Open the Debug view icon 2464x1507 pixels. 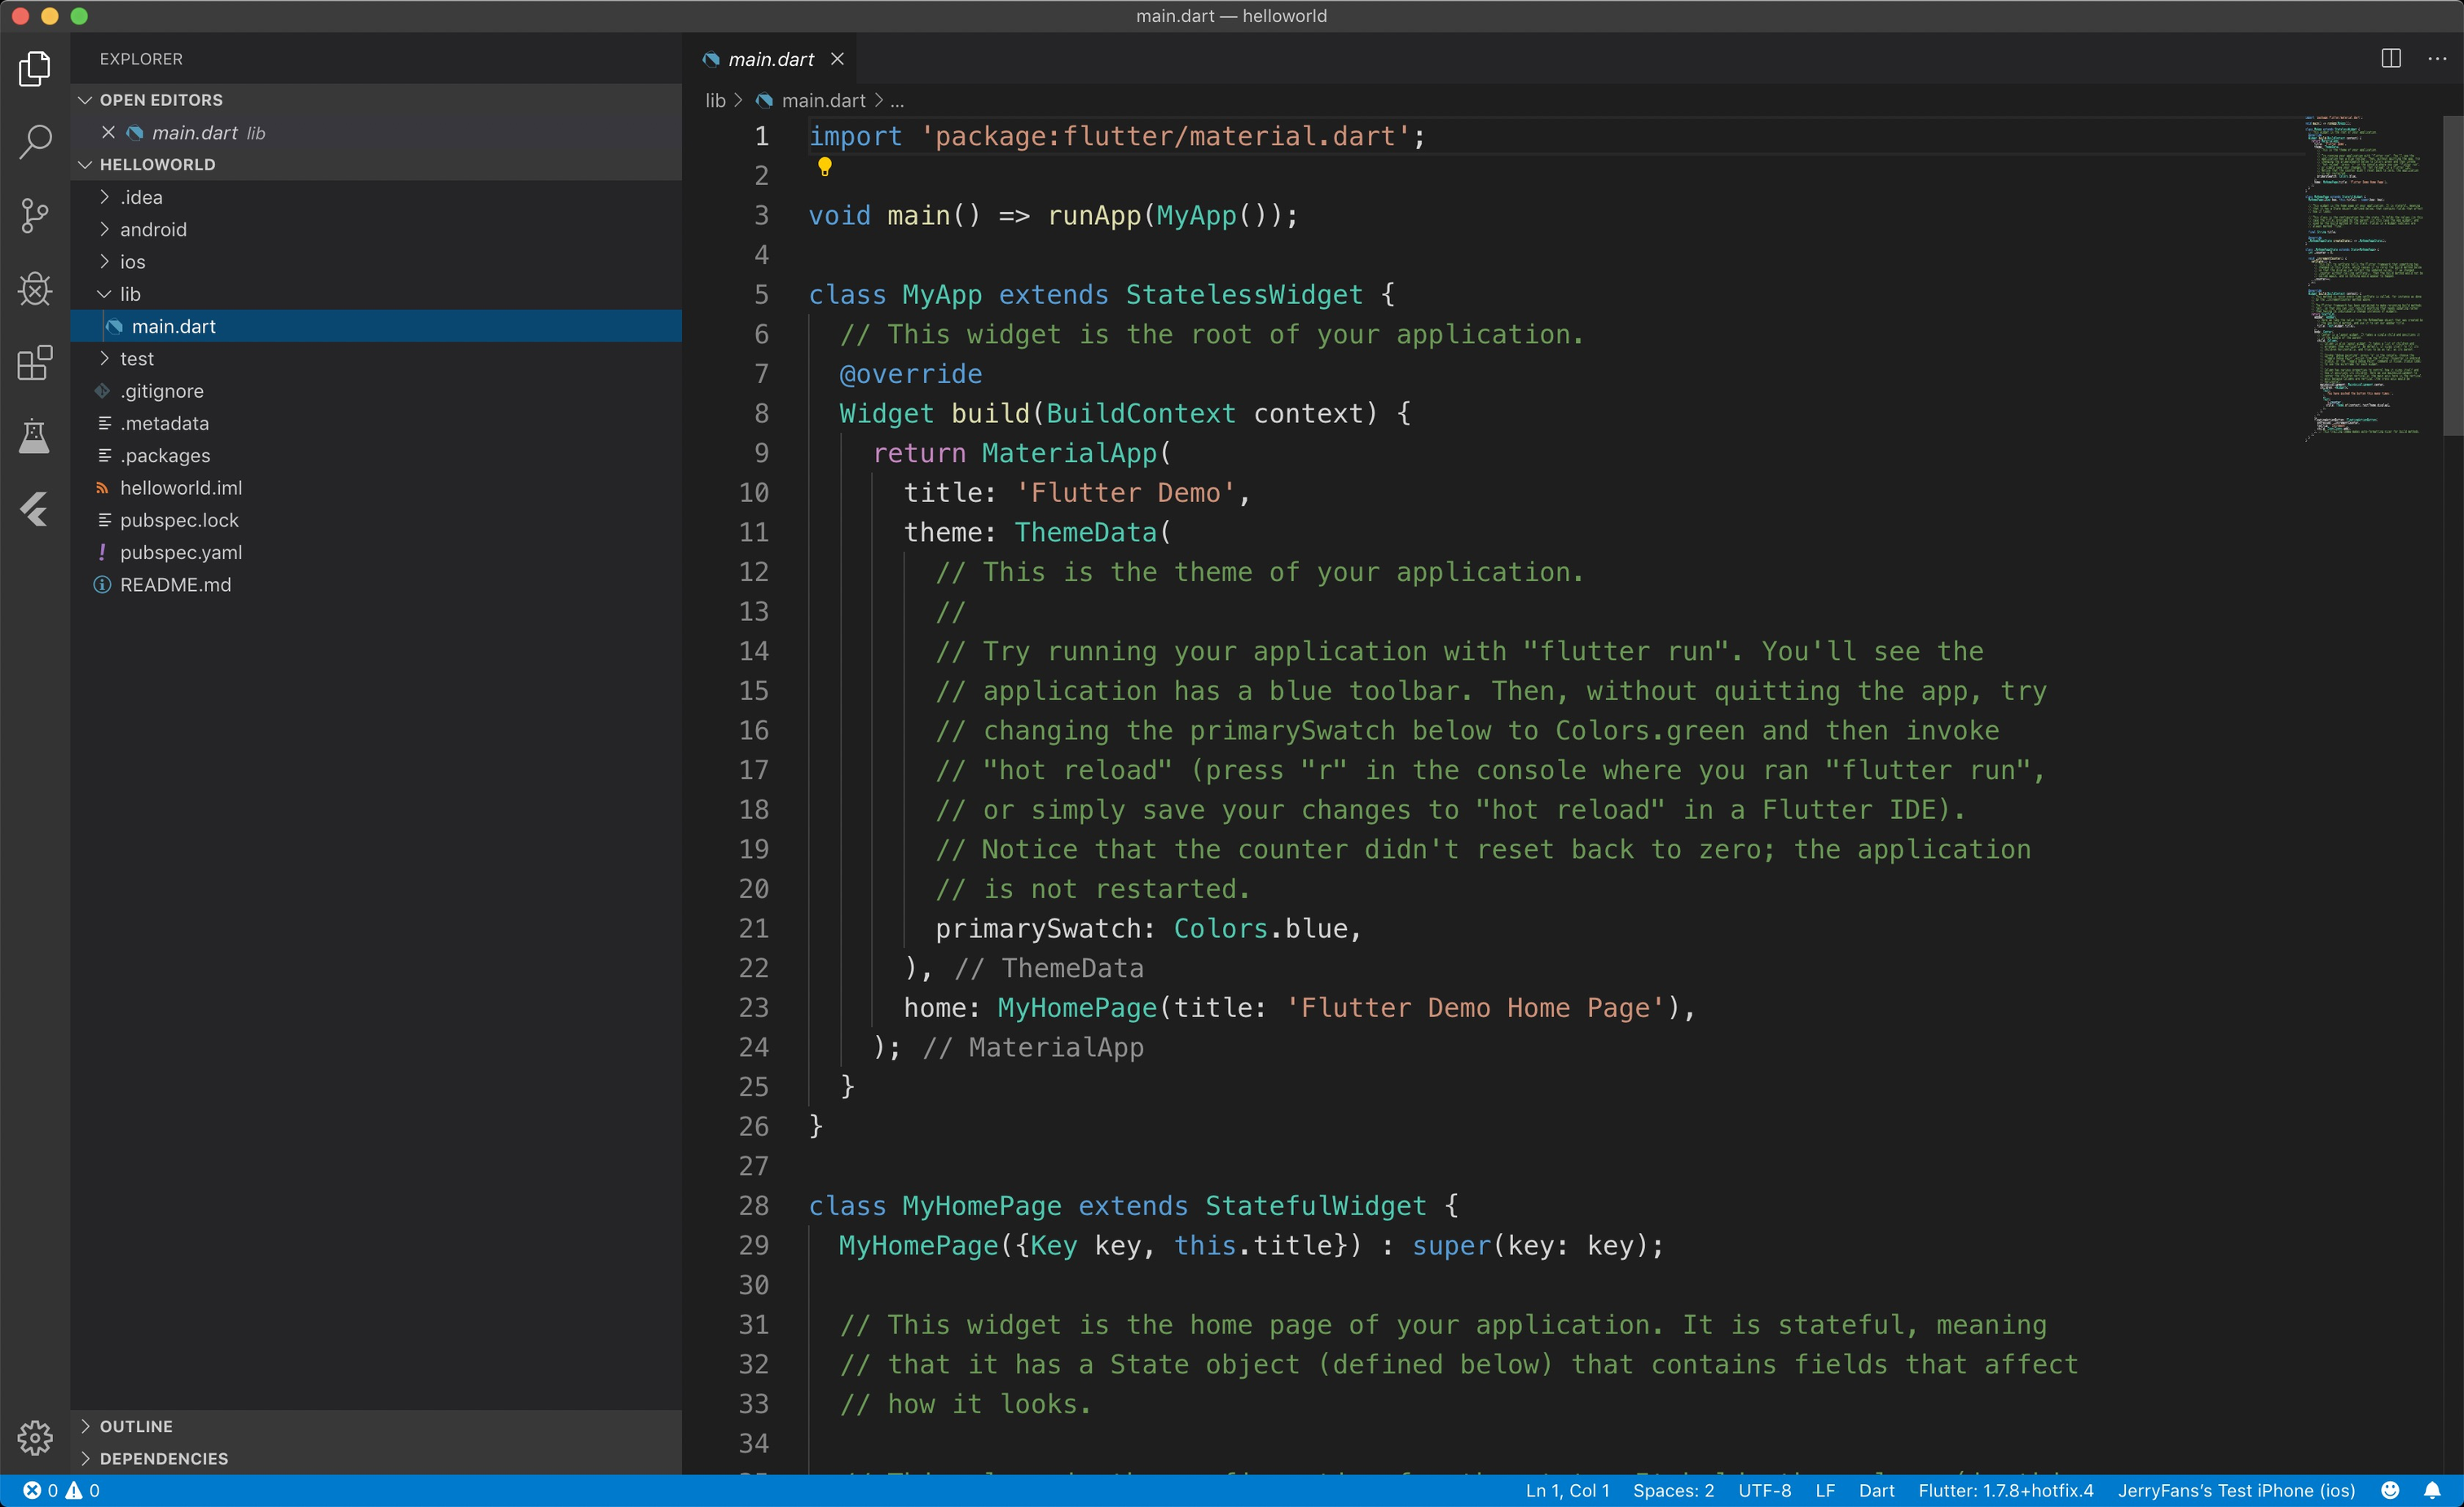point(35,289)
